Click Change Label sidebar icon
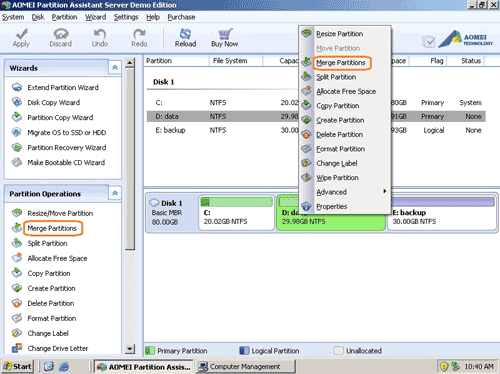Image resolution: width=500 pixels, height=374 pixels. (17, 333)
